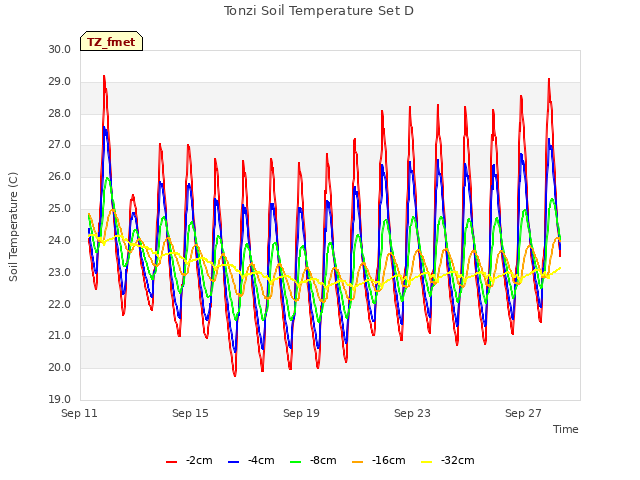Image resolution: width=640 pixels, height=480 pixels.
Task: Click the orange -16cm legend swatch
Action: [358, 462]
